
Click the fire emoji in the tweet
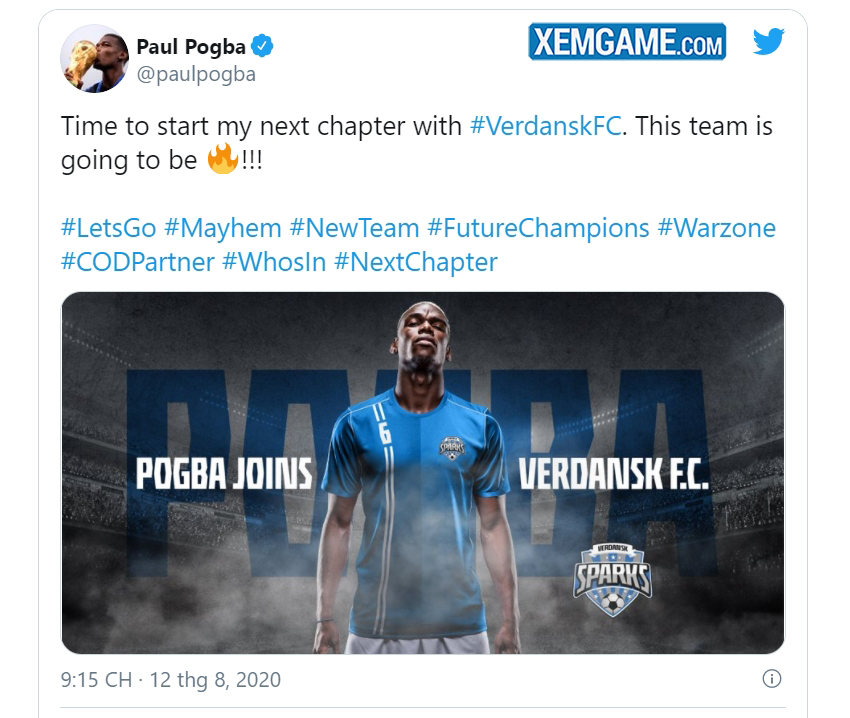click(223, 159)
